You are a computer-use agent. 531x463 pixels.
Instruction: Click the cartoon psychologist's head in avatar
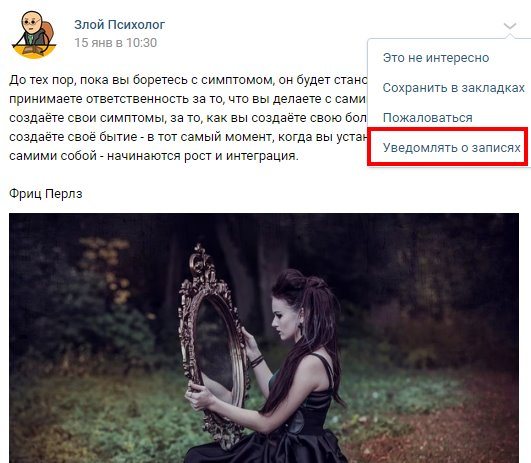pos(31,22)
